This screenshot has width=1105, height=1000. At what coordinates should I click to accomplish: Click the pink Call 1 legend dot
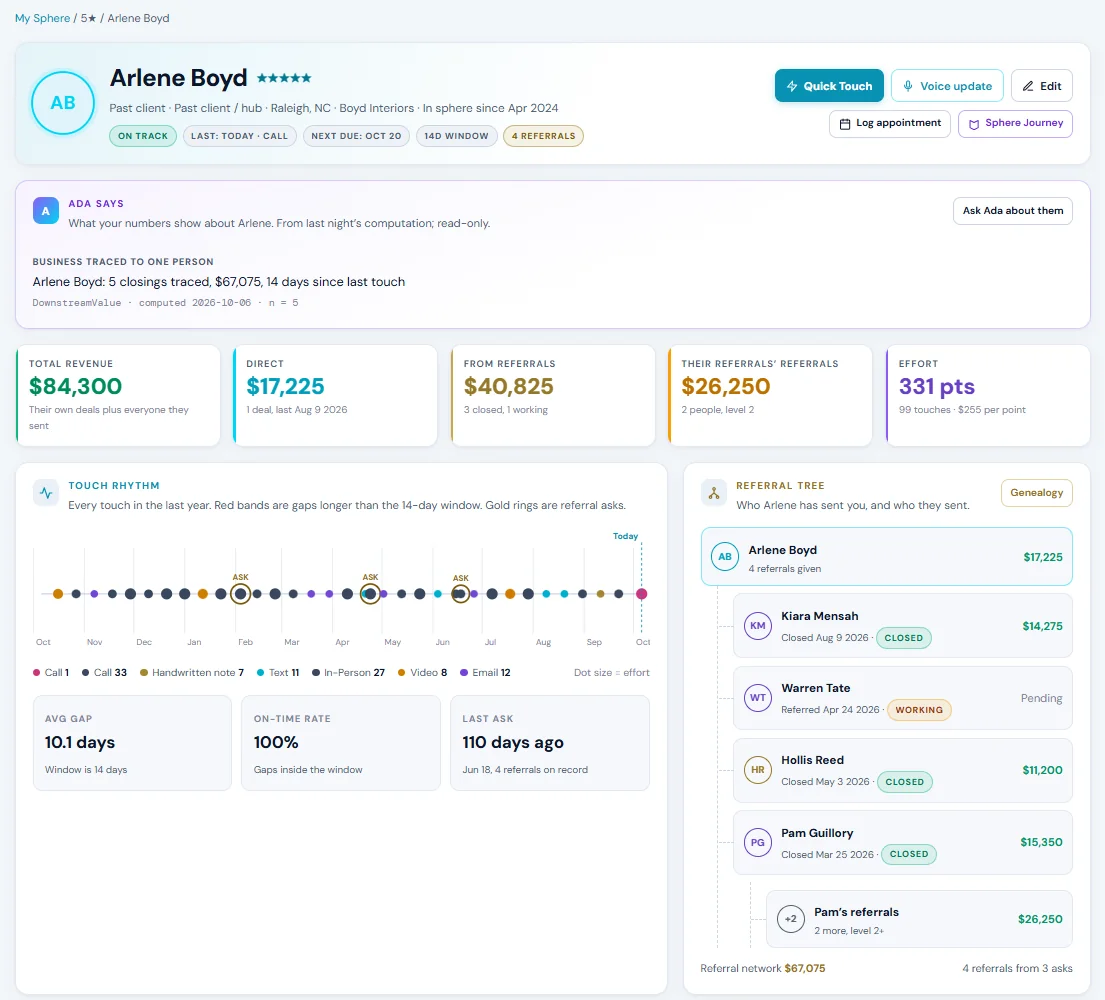[37, 672]
